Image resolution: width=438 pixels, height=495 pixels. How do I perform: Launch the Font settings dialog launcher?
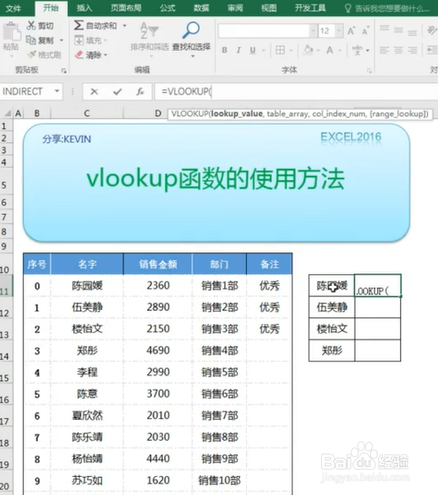pyautogui.click(x=369, y=70)
